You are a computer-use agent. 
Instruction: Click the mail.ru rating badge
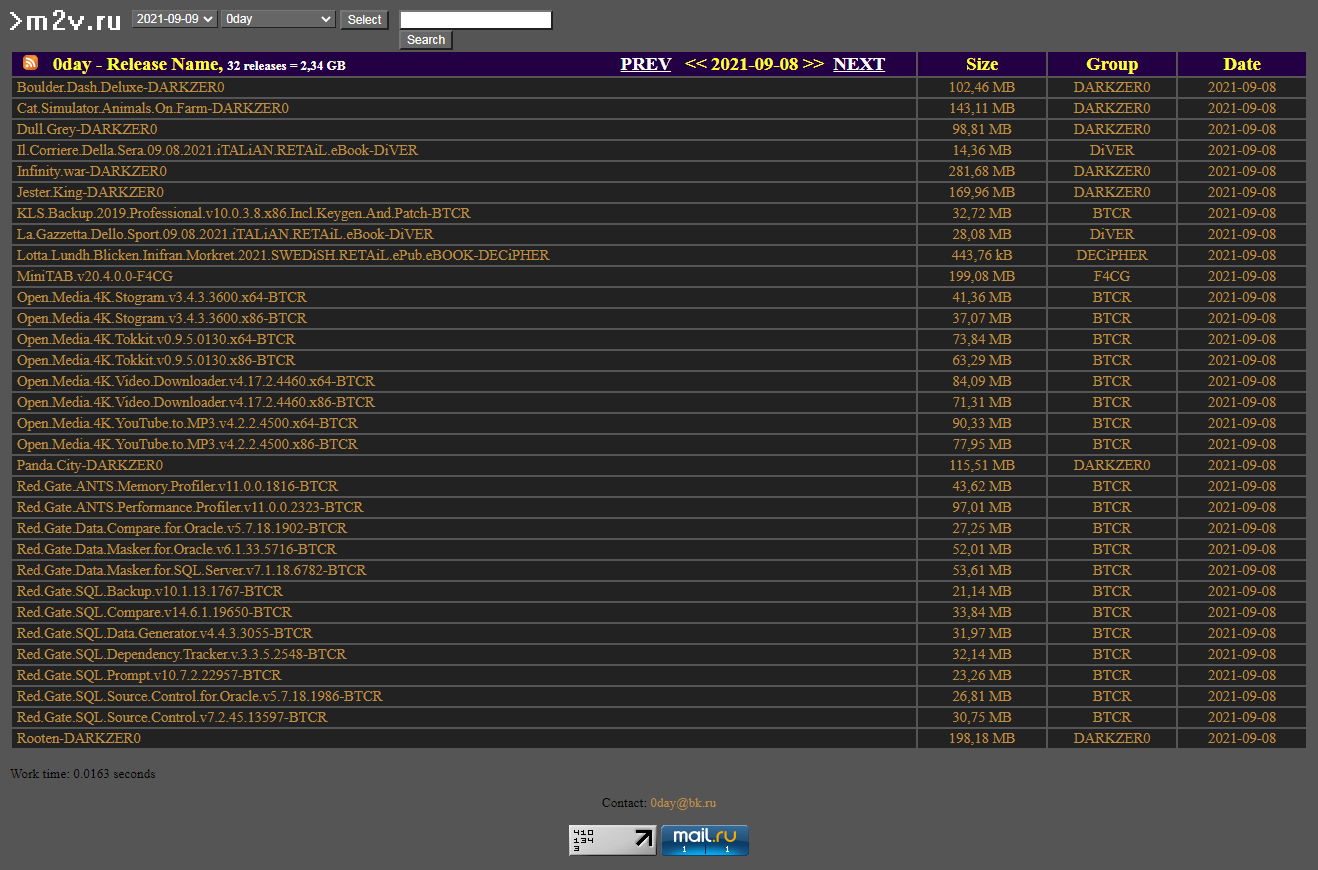[705, 840]
